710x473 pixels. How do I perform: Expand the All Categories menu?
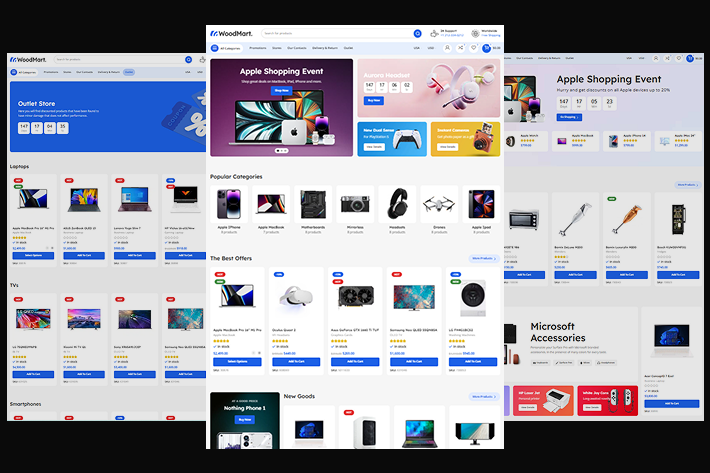(226, 48)
